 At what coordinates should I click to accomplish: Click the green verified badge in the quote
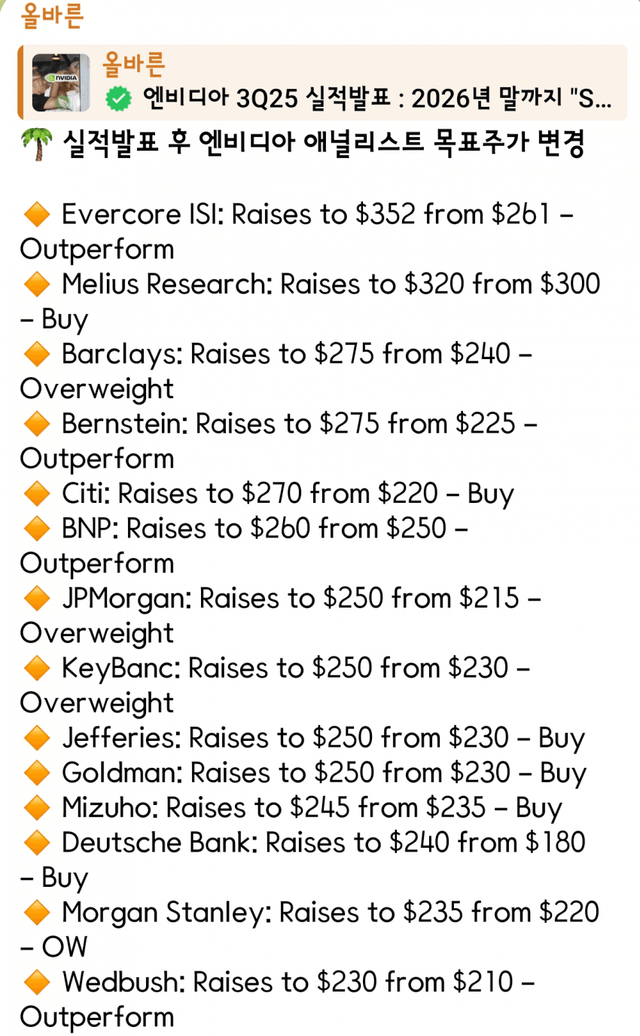[x=119, y=99]
